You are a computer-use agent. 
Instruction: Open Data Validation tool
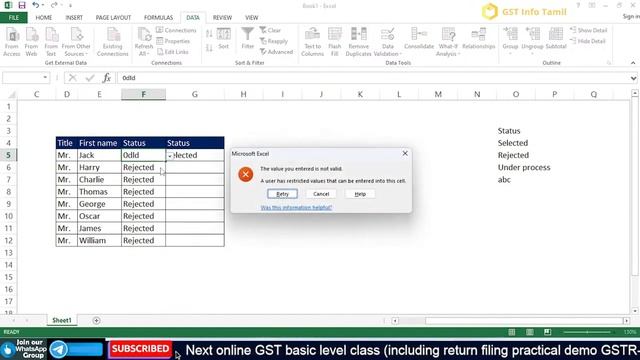click(387, 42)
